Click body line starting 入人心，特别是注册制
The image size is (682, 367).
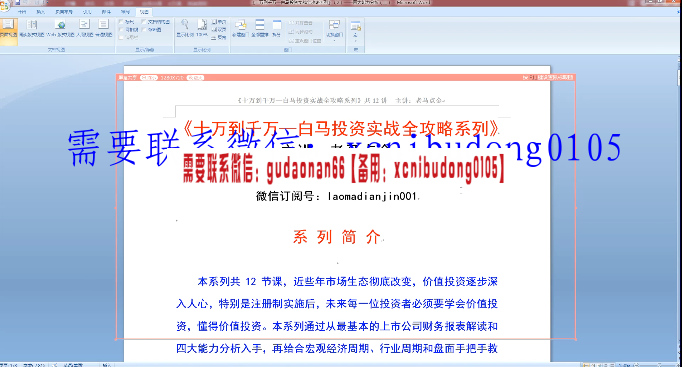coord(337,304)
